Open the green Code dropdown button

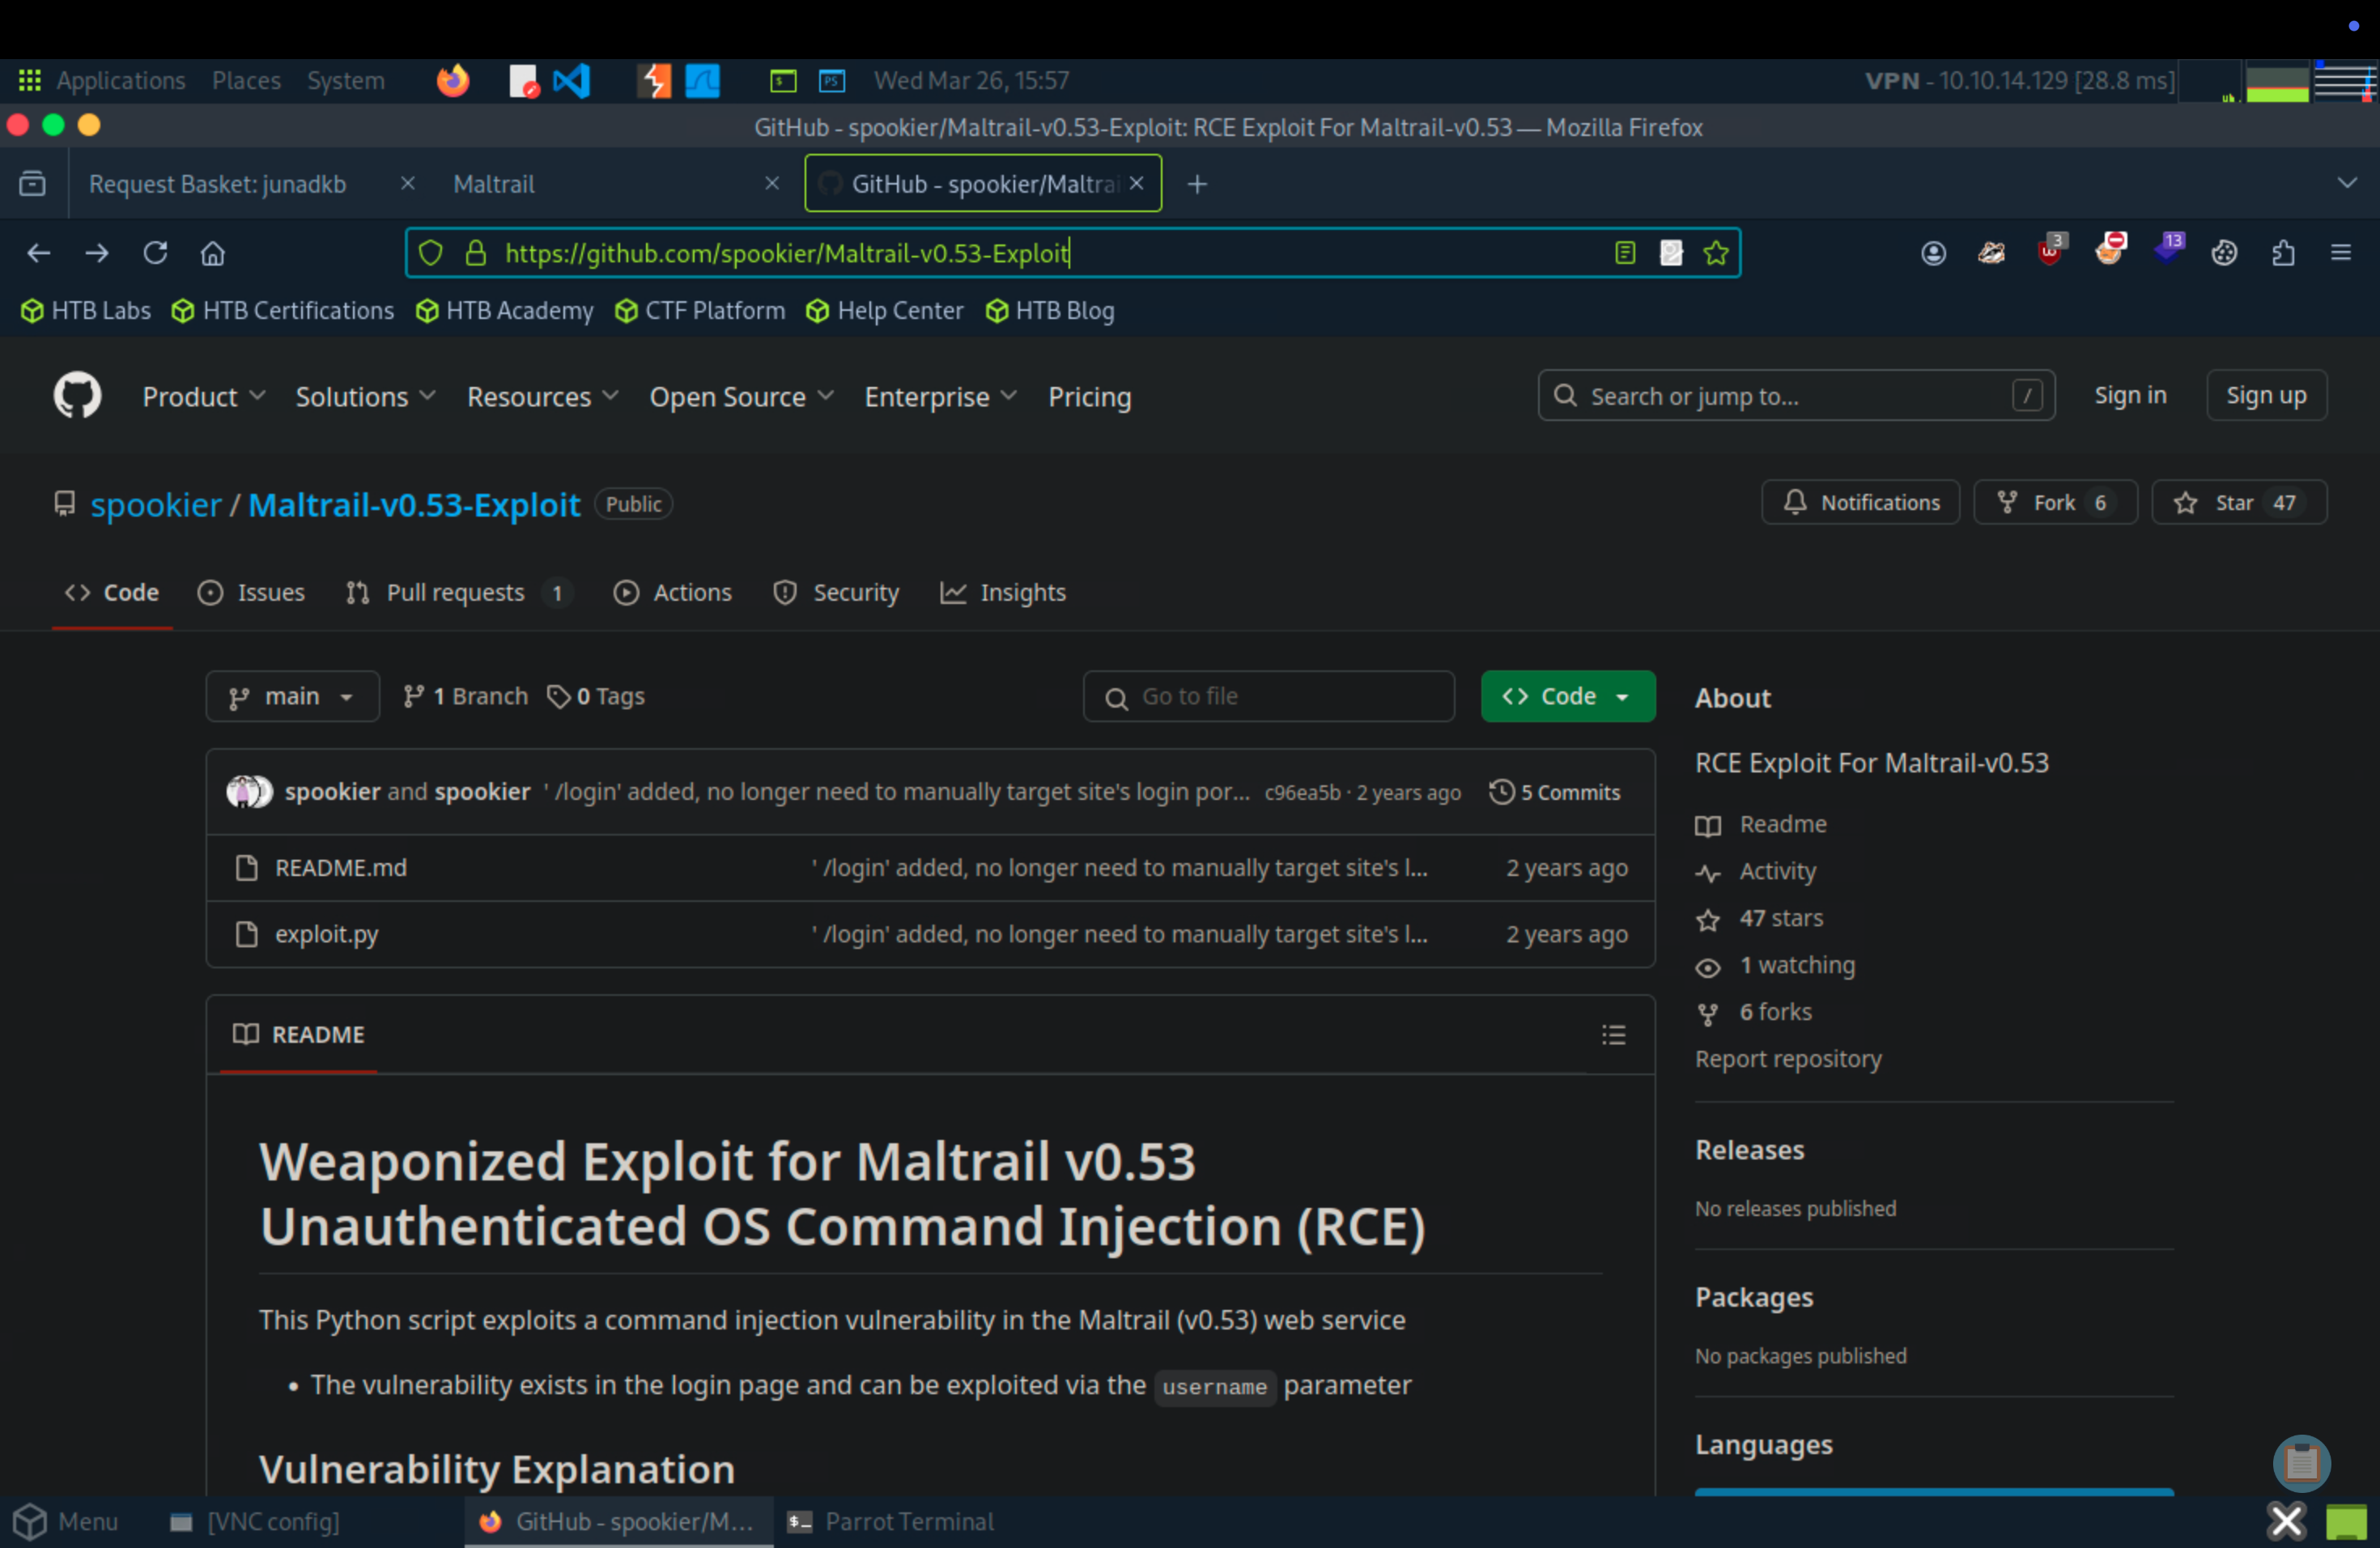coord(1567,696)
